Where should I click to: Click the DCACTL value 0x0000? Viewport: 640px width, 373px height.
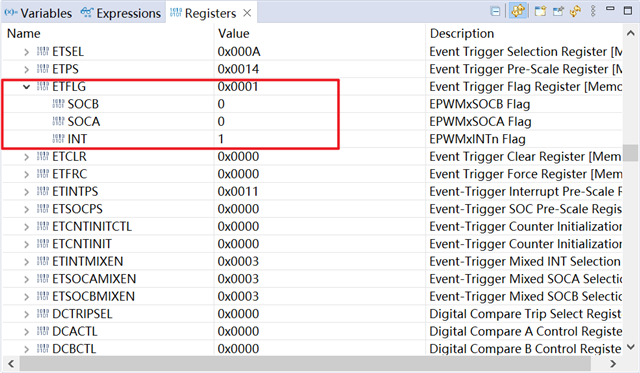pyautogui.click(x=238, y=331)
